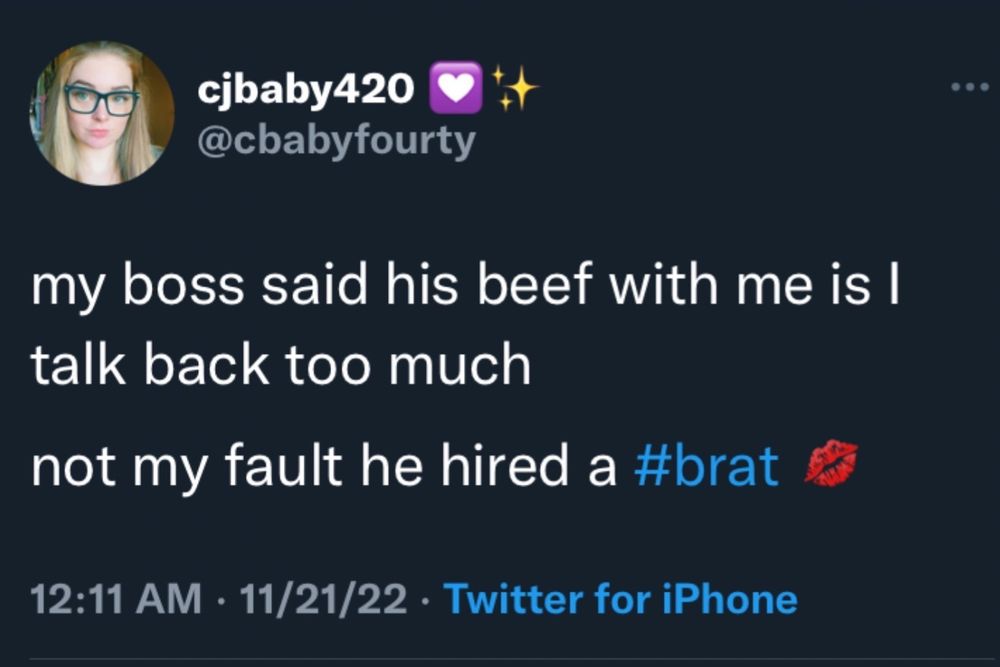Click the 11/21/22 date
Image resolution: width=1000 pixels, height=667 pixels.
click(x=323, y=599)
